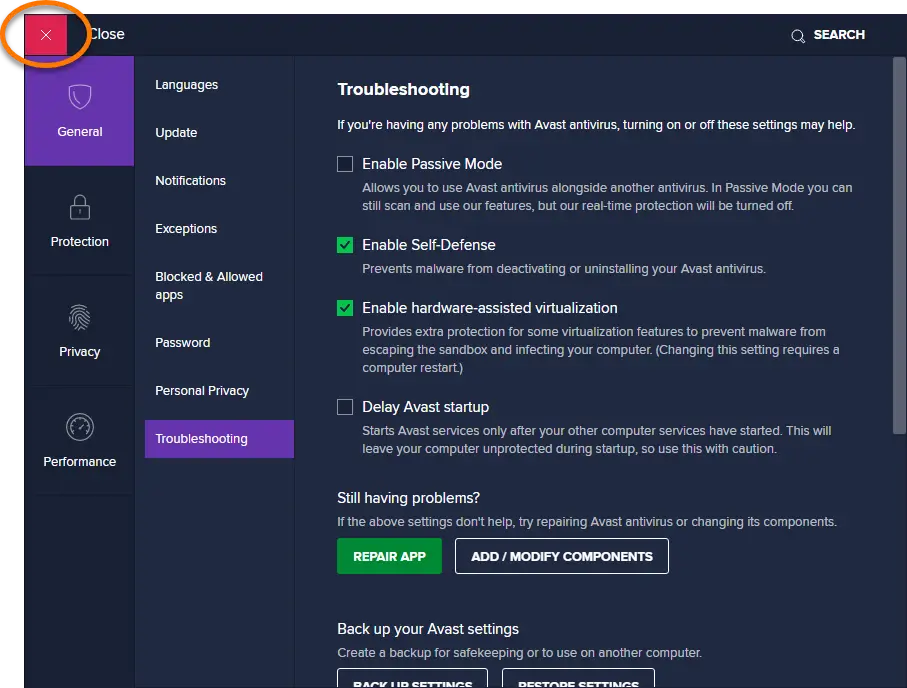Click the Performance gauge icon
Image resolution: width=907 pixels, height=688 pixels.
tap(80, 427)
